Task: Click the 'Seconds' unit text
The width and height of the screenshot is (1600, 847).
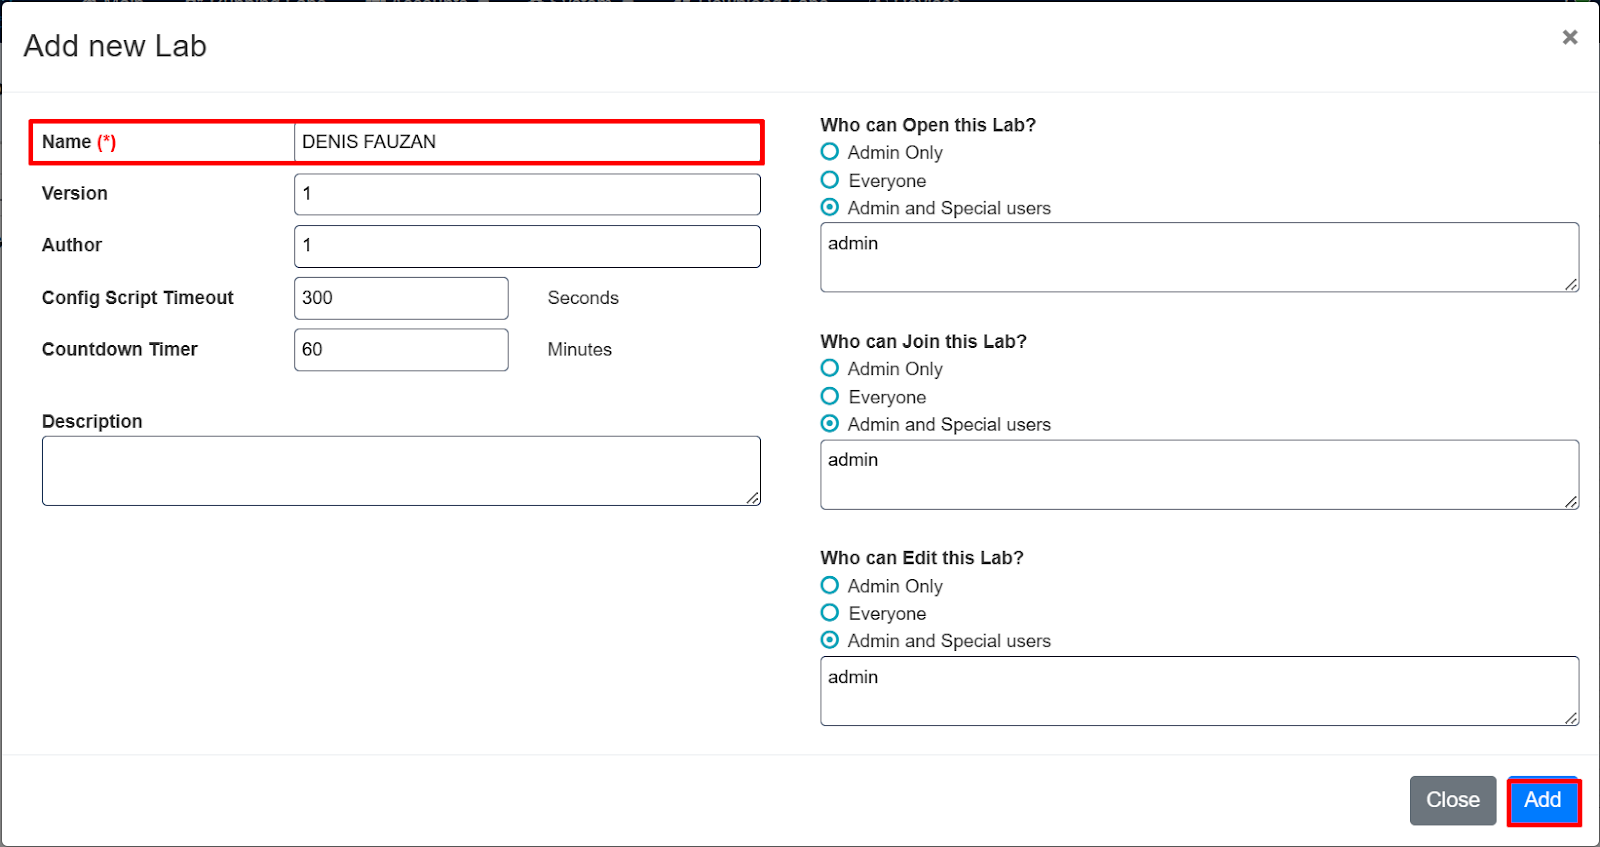Action: (x=583, y=298)
